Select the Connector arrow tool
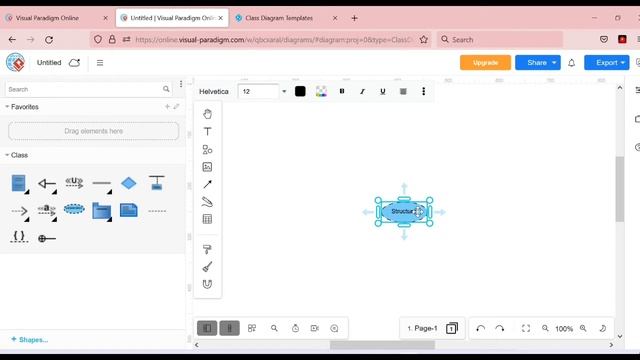 pos(207,184)
